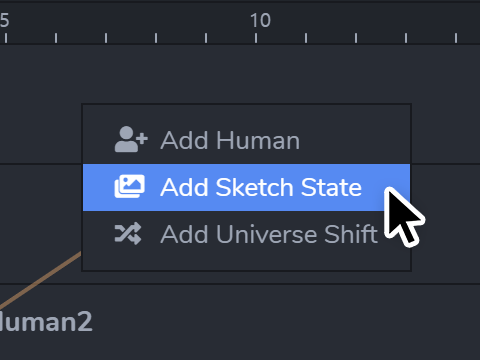Click the shuffle arrows icon for Universe Shift
Viewport: 480px width, 360px height.
128,234
